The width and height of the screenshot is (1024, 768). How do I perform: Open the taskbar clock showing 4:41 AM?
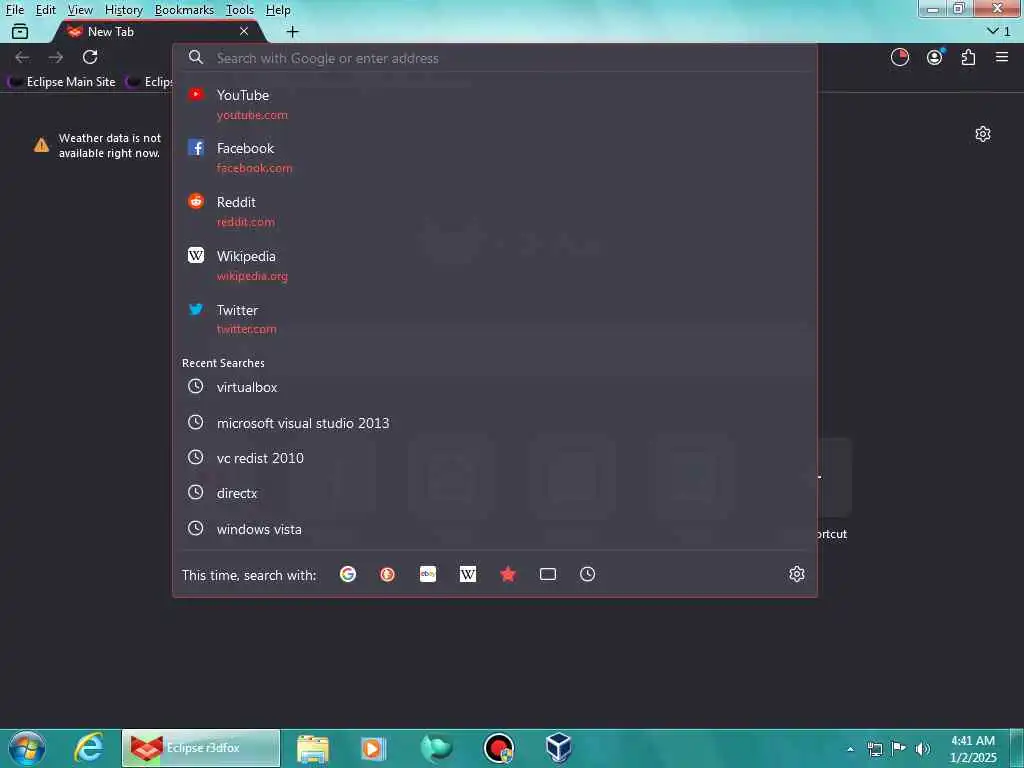click(x=973, y=749)
